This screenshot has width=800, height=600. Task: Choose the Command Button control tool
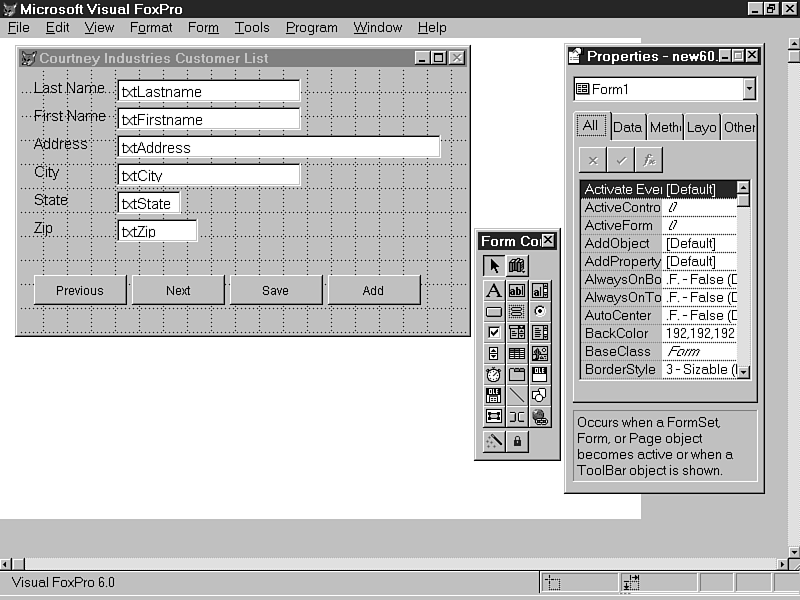(x=493, y=312)
